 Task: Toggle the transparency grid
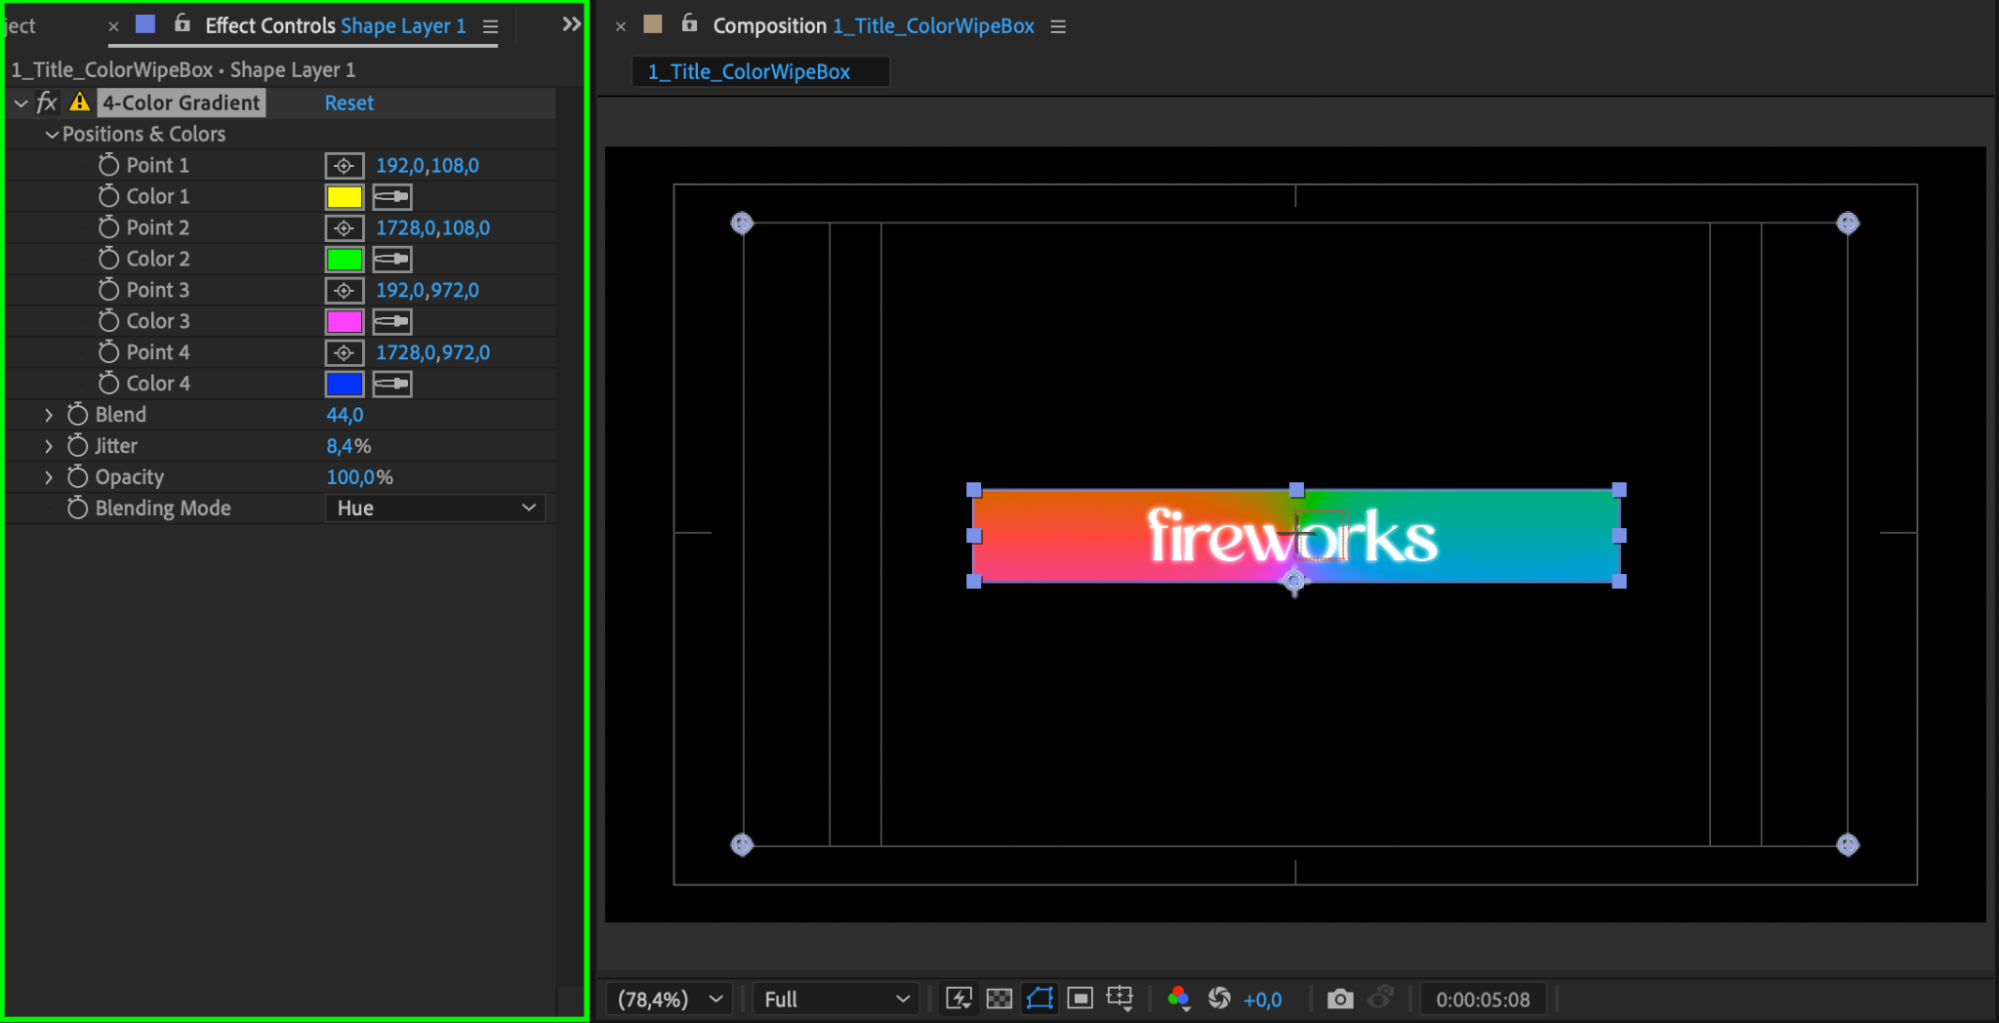[x=999, y=998]
